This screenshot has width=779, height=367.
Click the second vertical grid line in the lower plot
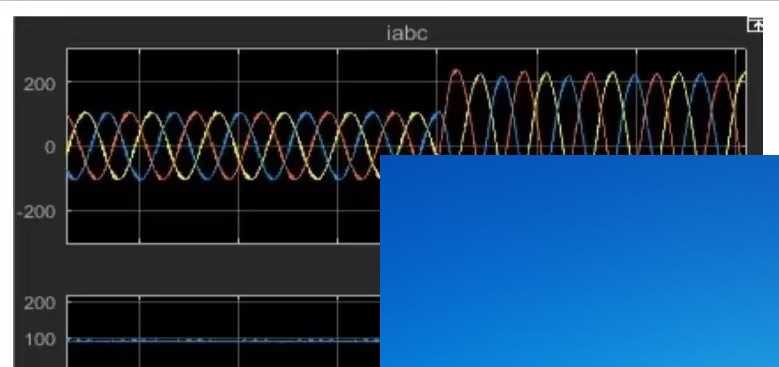(238, 331)
